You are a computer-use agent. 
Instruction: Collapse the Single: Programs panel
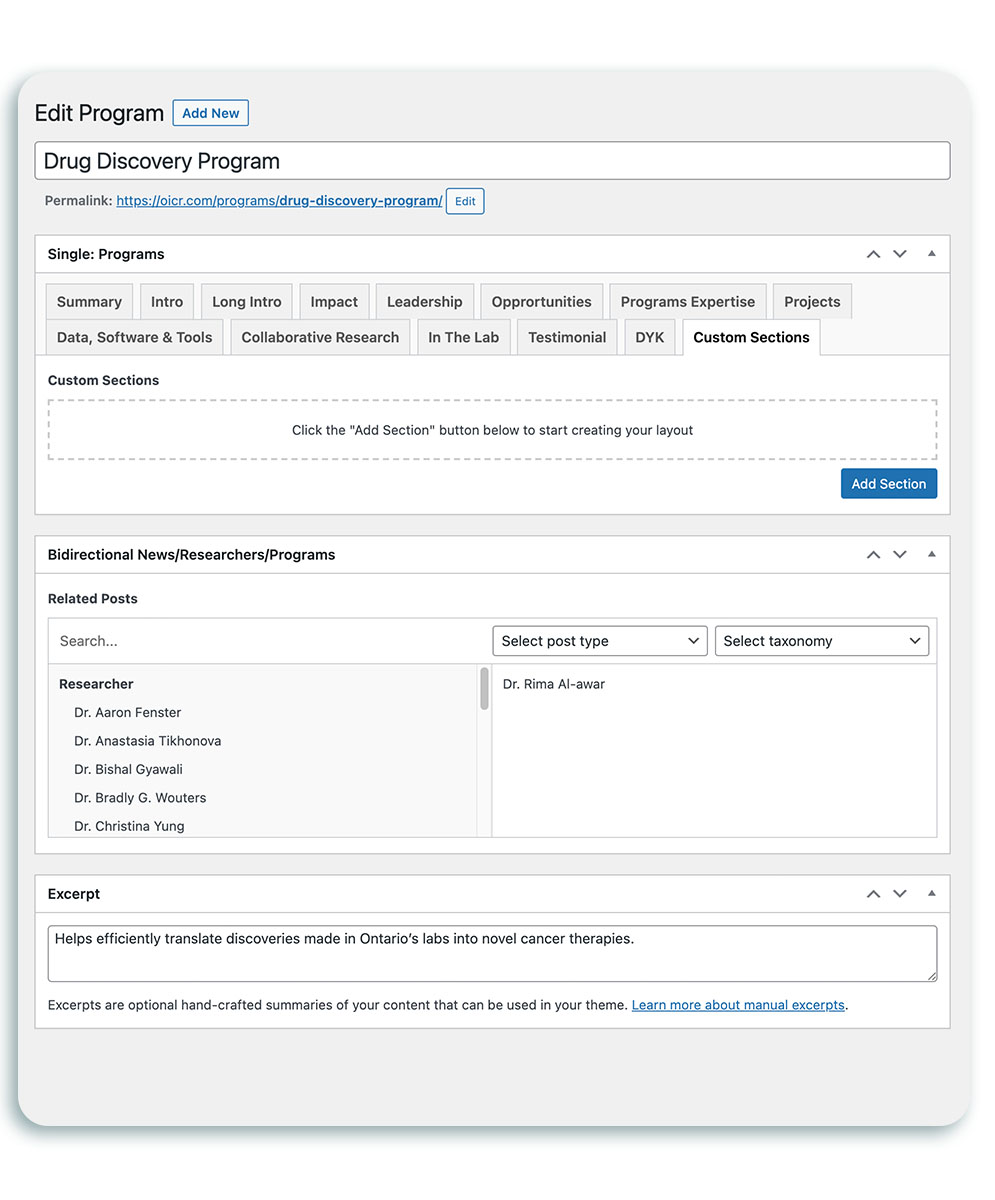click(x=931, y=254)
